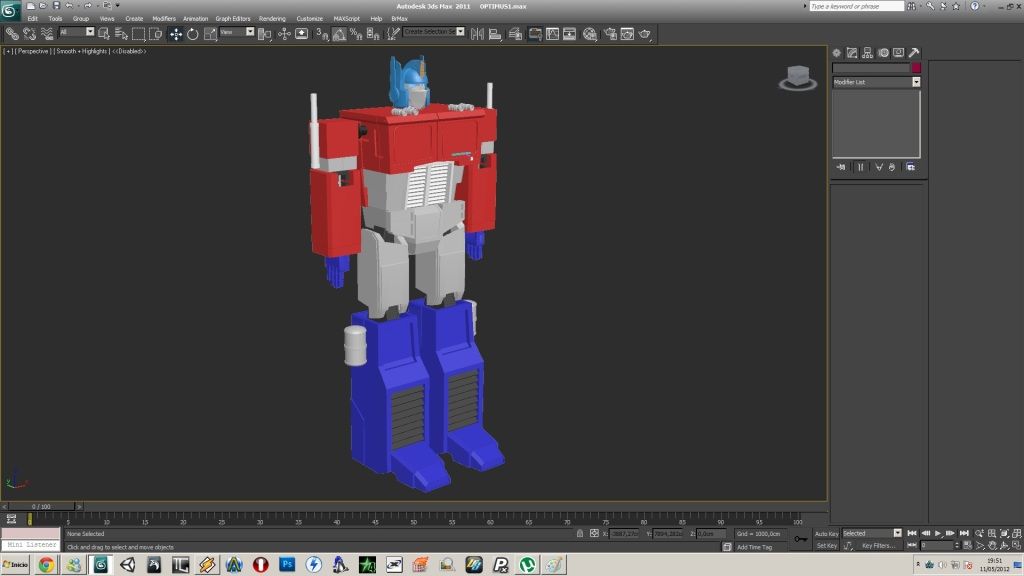This screenshot has width=1024, height=576.
Task: Open Key Filters dialog
Action: coord(878,545)
